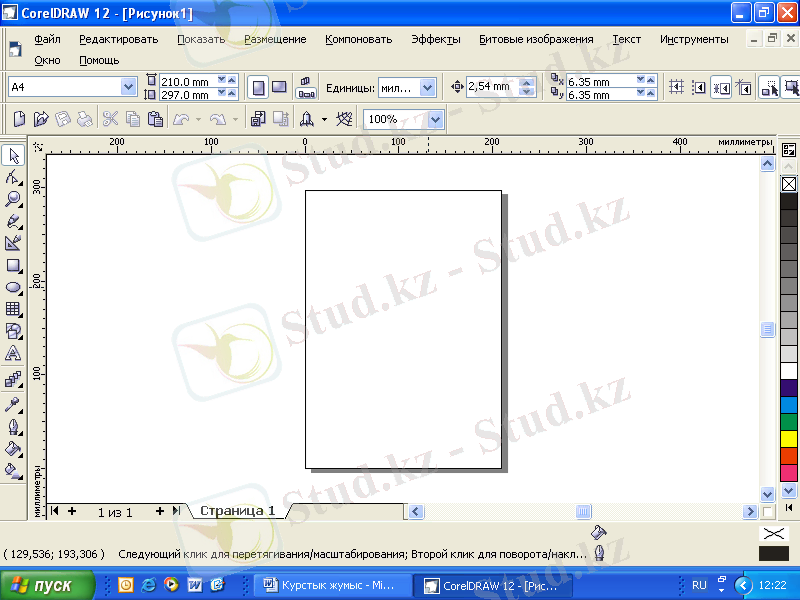Select the Text tool
Image resolution: width=800 pixels, height=600 pixels.
13,353
